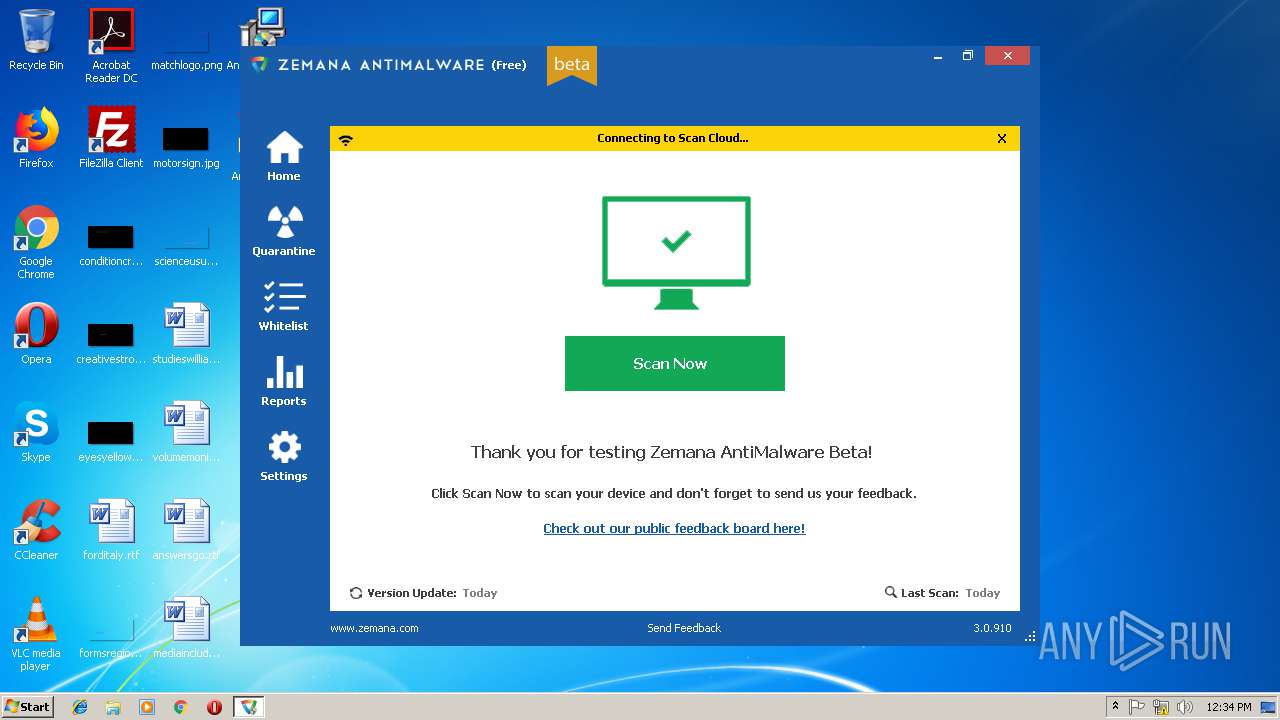1280x720 pixels.
Task: Click the volume speaker tray icon
Action: tap(1185, 707)
